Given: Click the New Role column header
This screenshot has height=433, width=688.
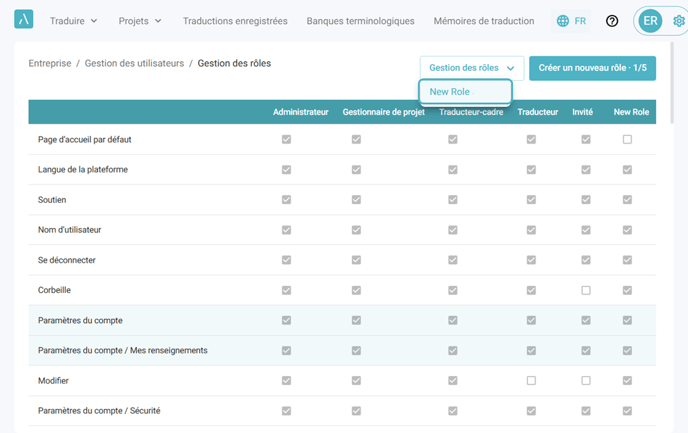Looking at the screenshot, I should (x=631, y=112).
